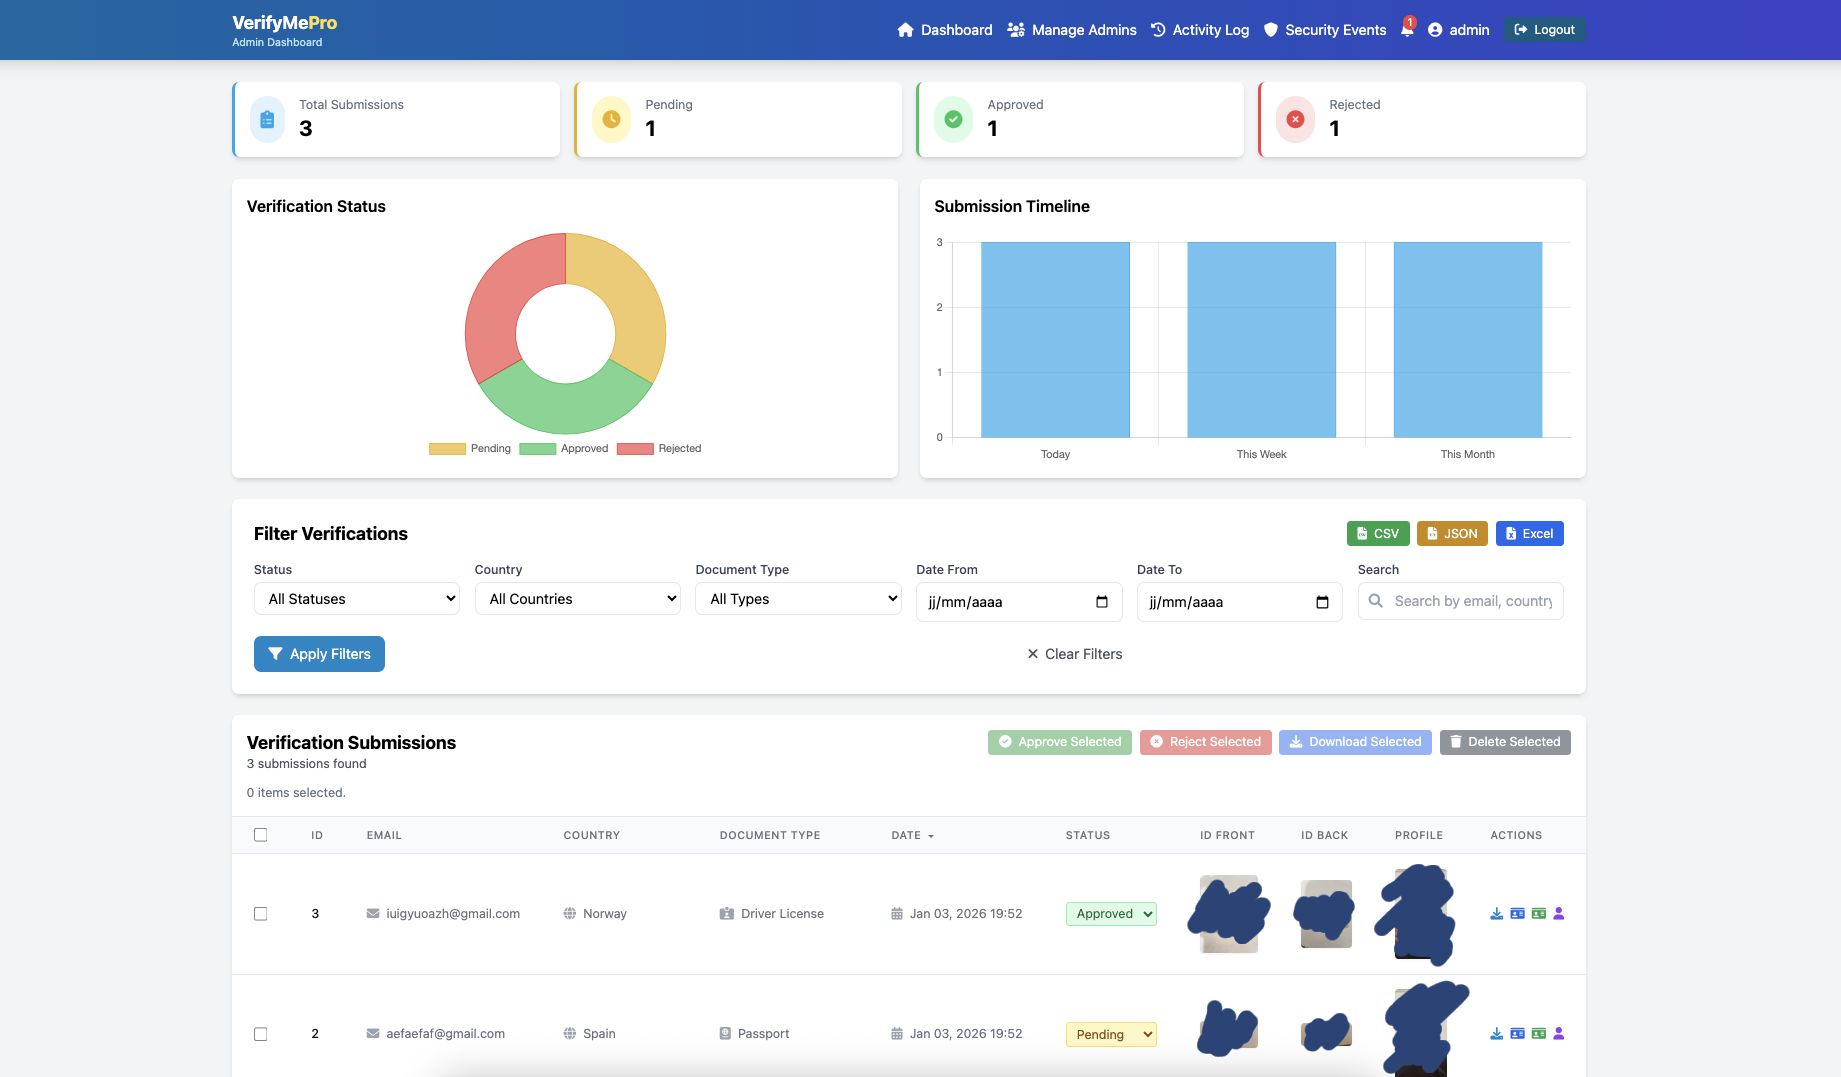Open the Activity Log menu item
The height and width of the screenshot is (1077, 1841).
click(1200, 30)
